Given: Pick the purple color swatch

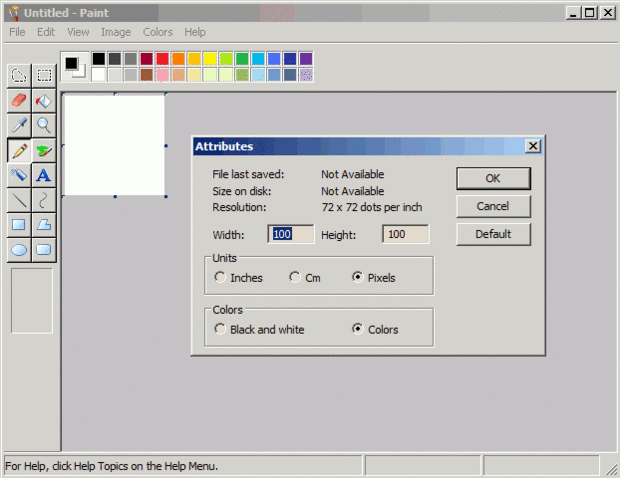Looking at the screenshot, I should 306,59.
